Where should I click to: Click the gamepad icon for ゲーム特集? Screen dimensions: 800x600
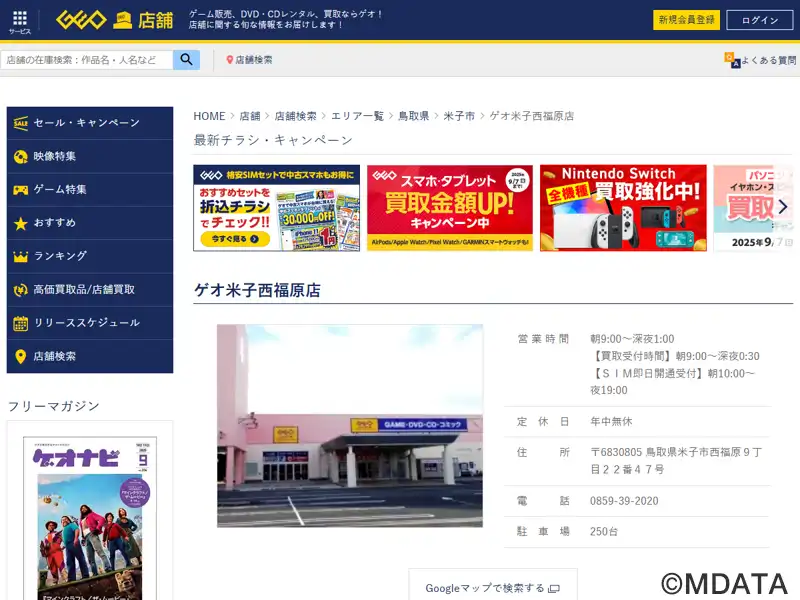(x=20, y=190)
